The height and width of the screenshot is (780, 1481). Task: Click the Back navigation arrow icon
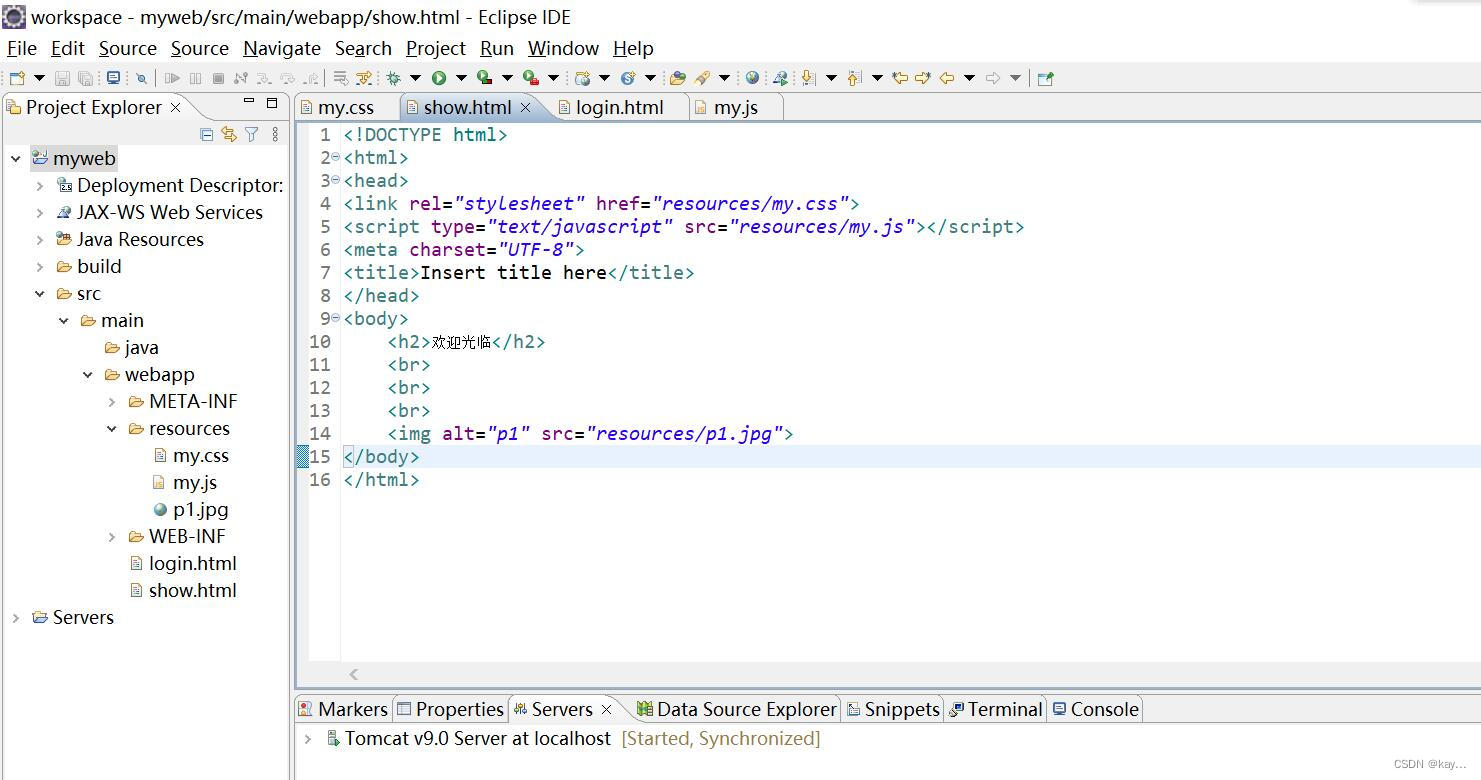pyautogui.click(x=946, y=78)
